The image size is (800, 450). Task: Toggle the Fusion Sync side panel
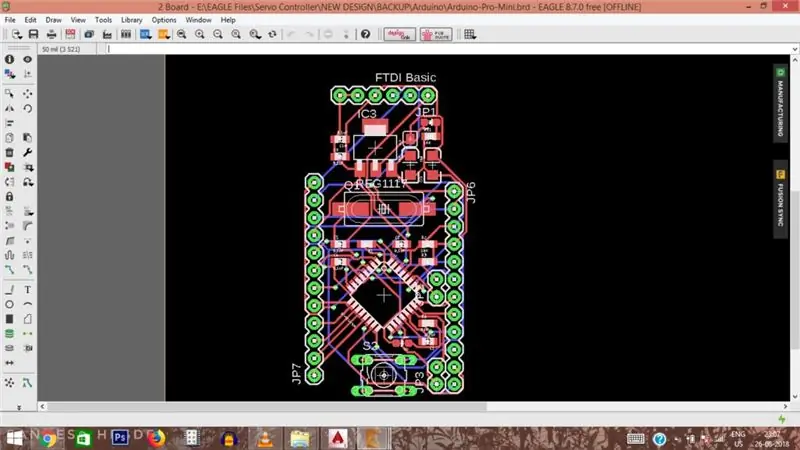coord(780,200)
